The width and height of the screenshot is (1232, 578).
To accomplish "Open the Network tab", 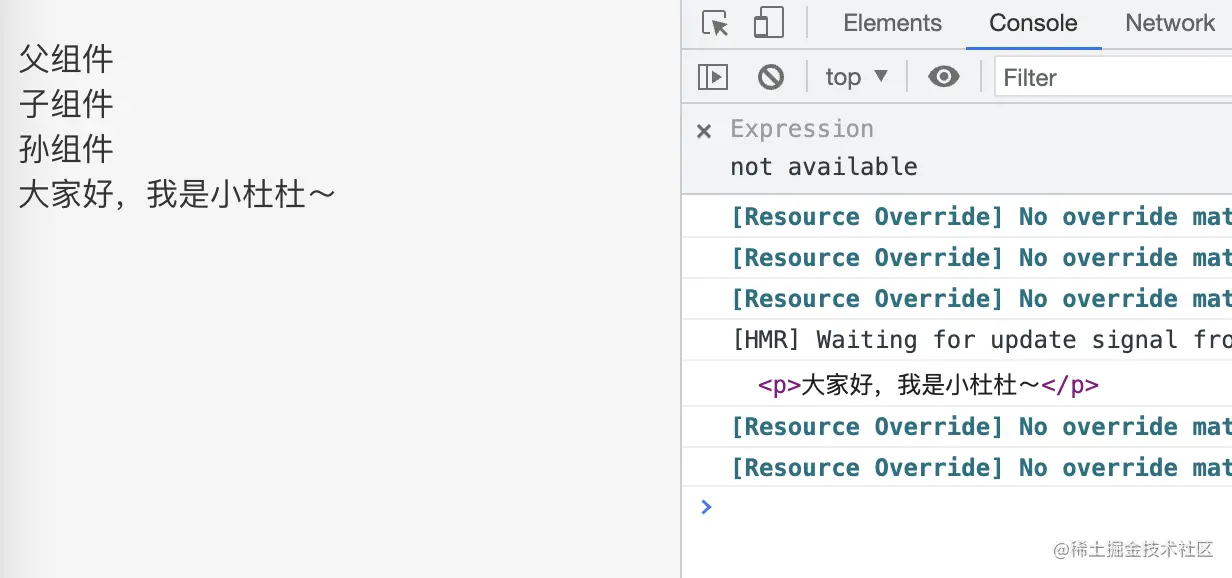I will [1169, 23].
